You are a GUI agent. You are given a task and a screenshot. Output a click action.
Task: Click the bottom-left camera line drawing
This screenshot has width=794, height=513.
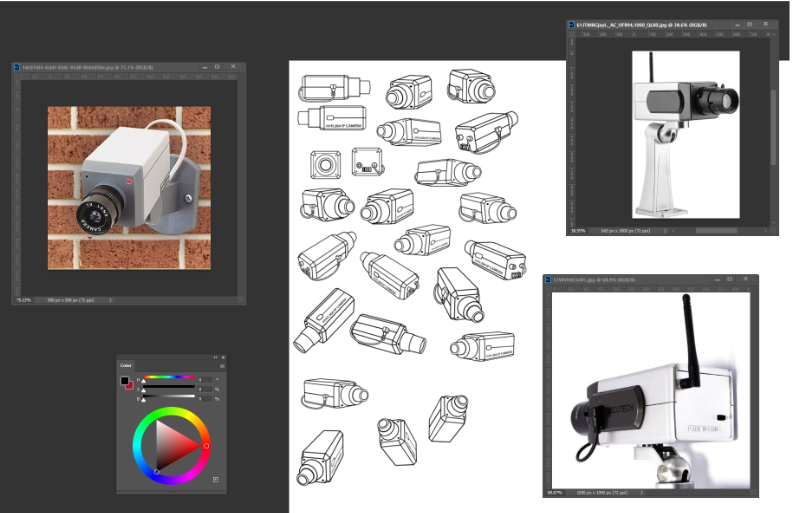(x=321, y=458)
